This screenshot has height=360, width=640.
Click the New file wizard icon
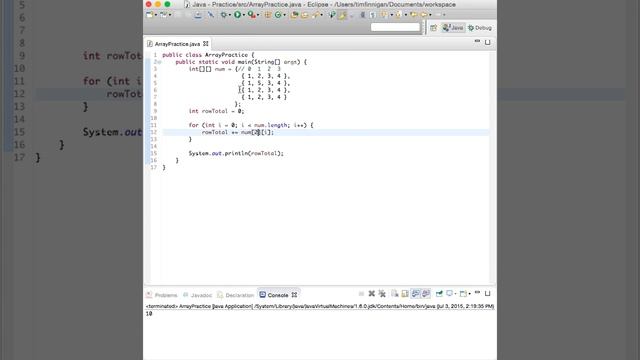[149, 15]
